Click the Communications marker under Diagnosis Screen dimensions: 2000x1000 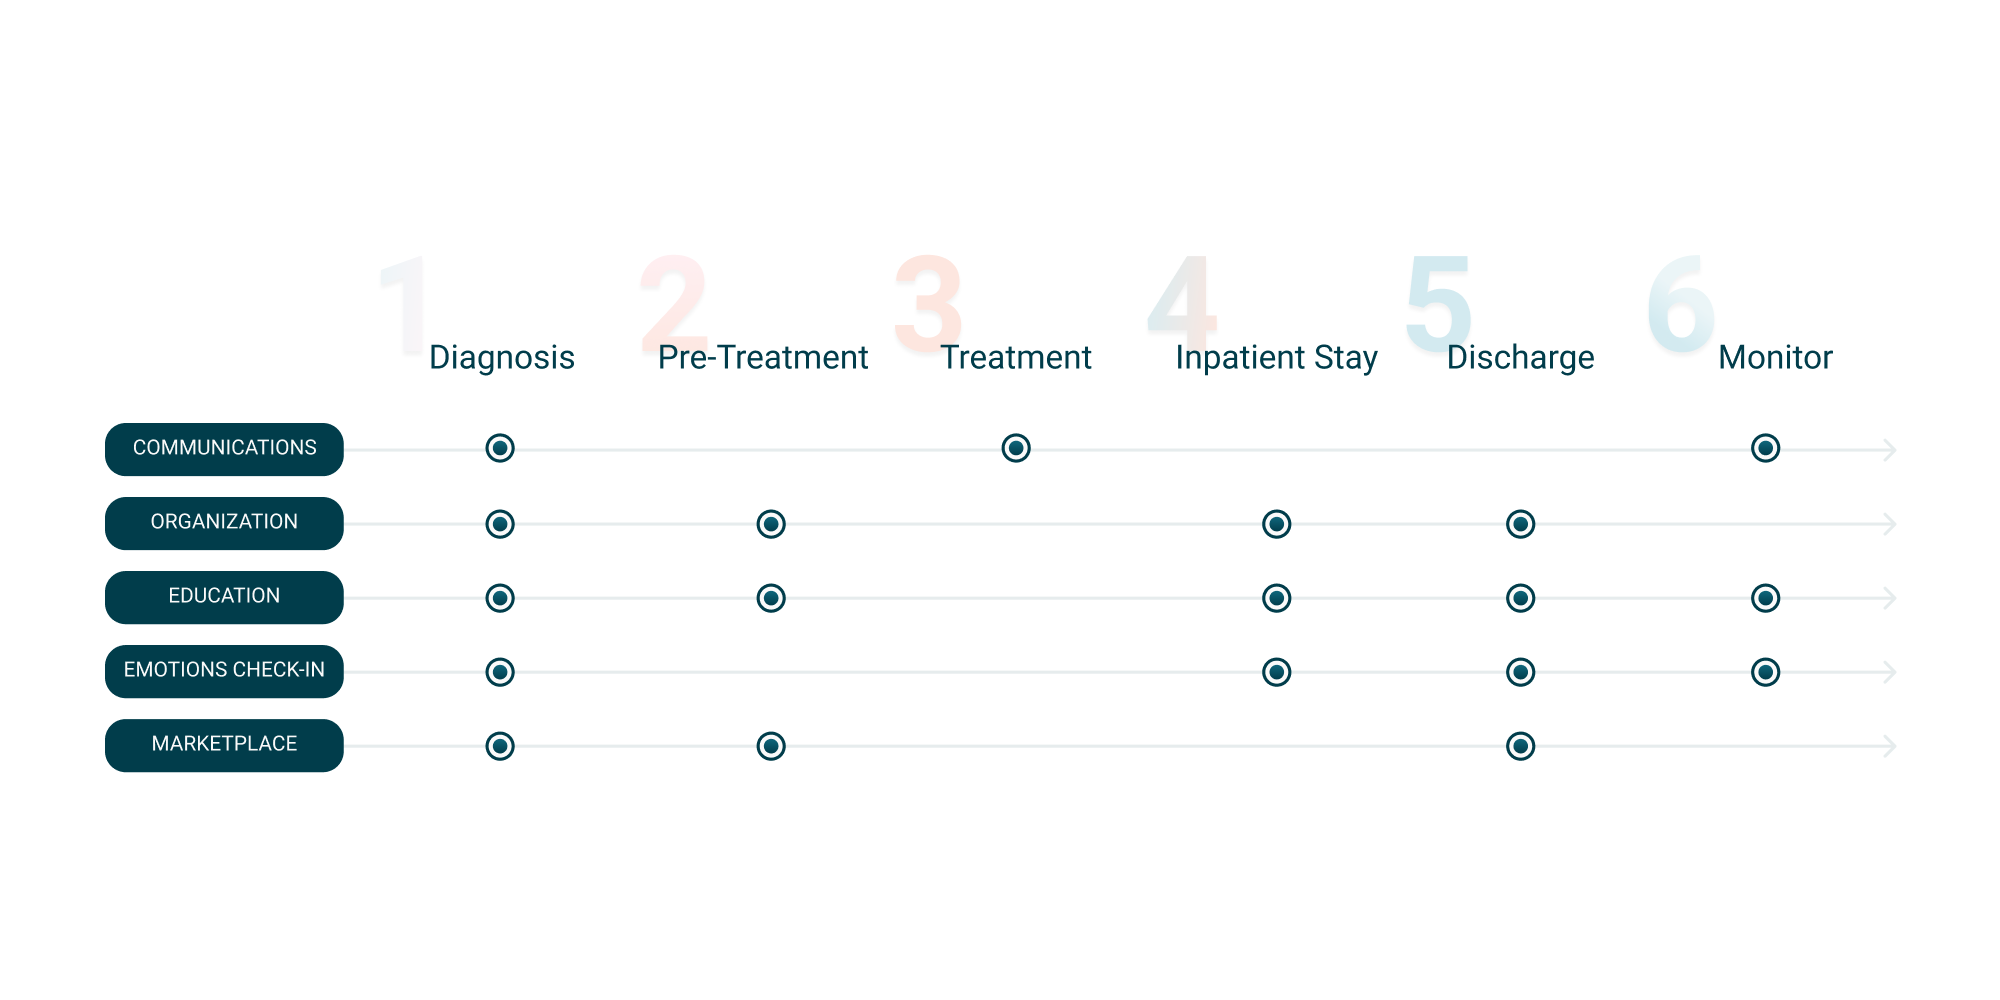(x=500, y=448)
